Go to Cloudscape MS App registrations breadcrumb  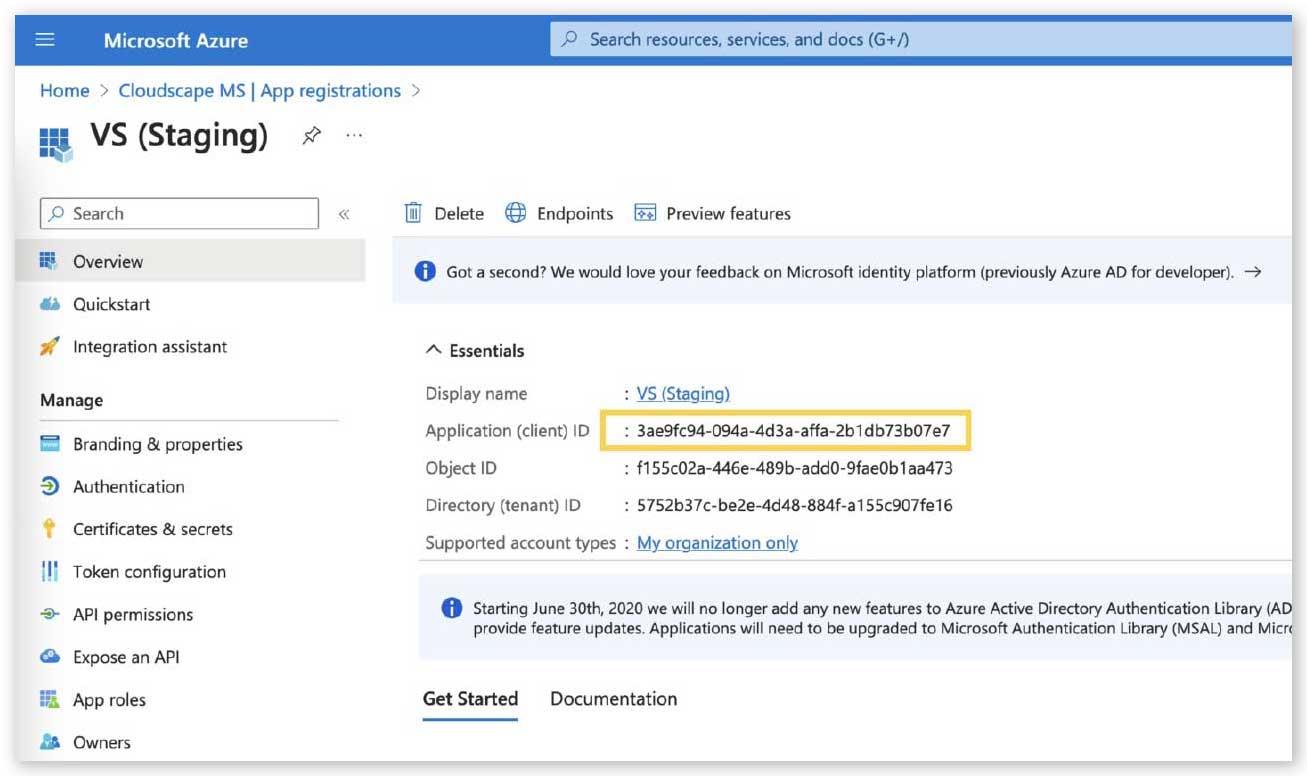click(x=260, y=91)
